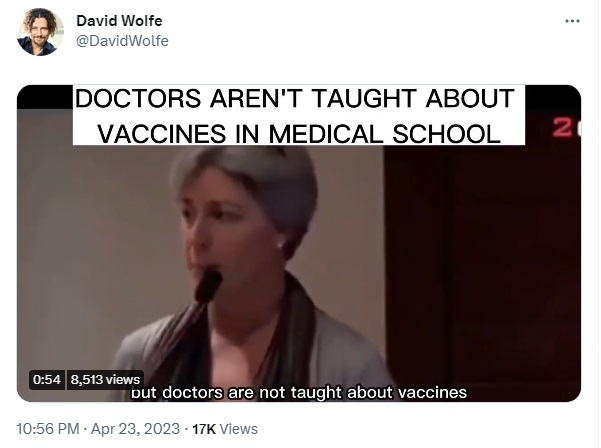Click the Apr 23, 2023 date
The width and height of the screenshot is (601, 448).
135,428
